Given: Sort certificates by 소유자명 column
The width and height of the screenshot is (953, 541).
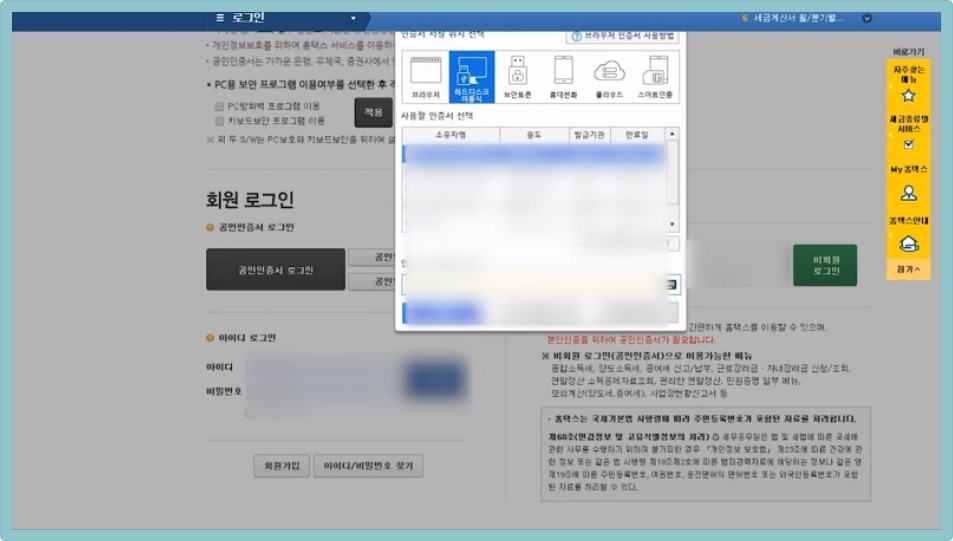Looking at the screenshot, I should pos(450,135).
